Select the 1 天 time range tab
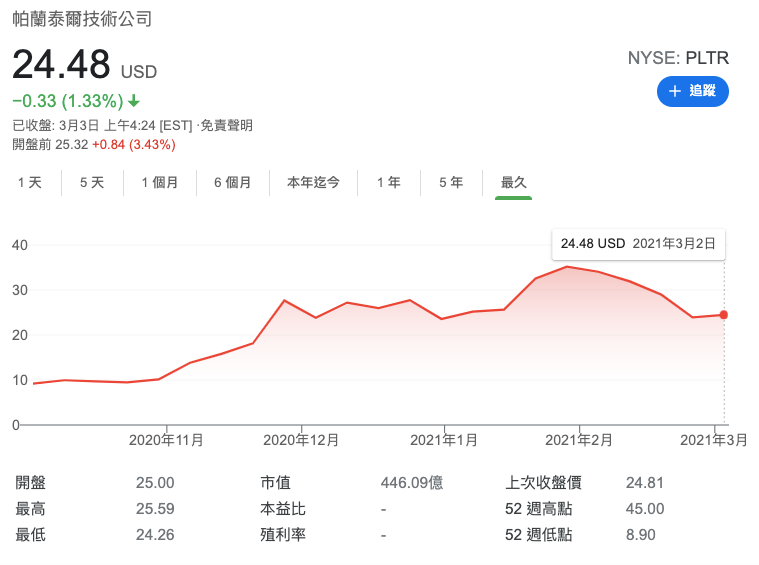 coord(30,183)
